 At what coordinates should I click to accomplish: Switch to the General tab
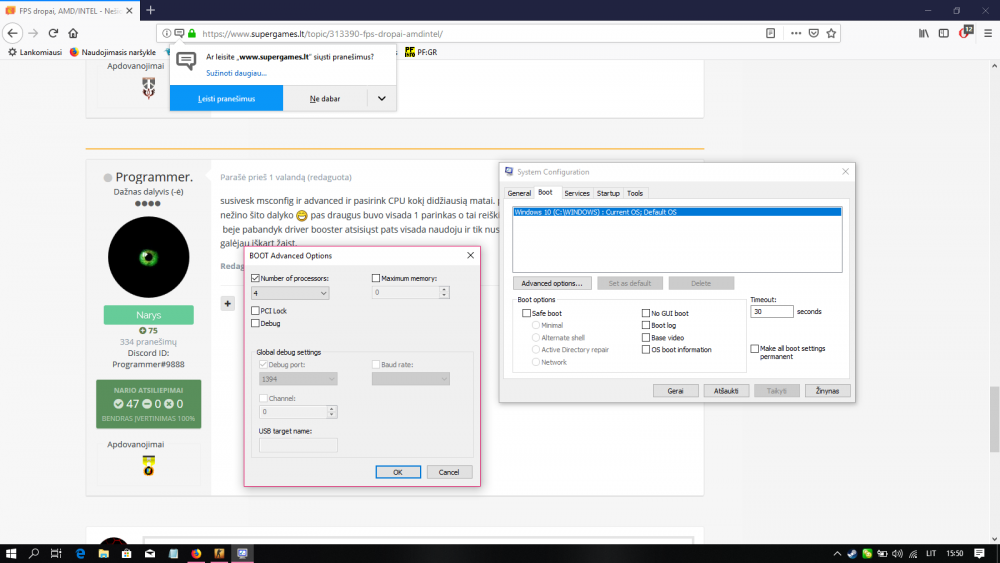[519, 193]
